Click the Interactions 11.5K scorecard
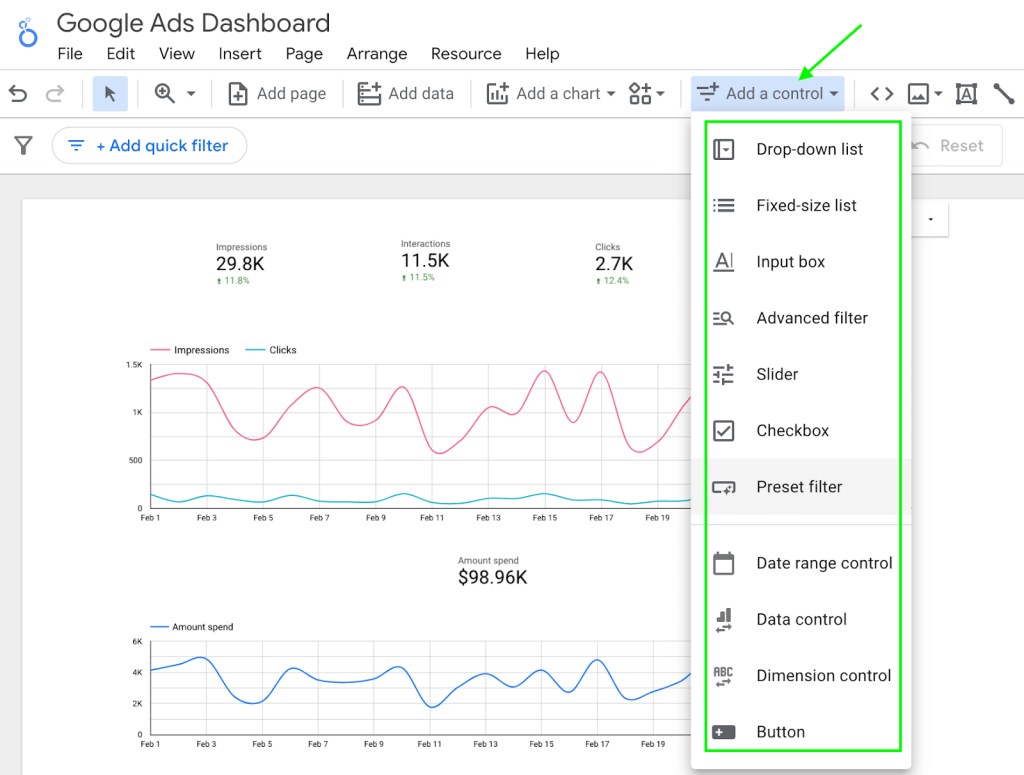The height and width of the screenshot is (775, 1024). [425, 261]
